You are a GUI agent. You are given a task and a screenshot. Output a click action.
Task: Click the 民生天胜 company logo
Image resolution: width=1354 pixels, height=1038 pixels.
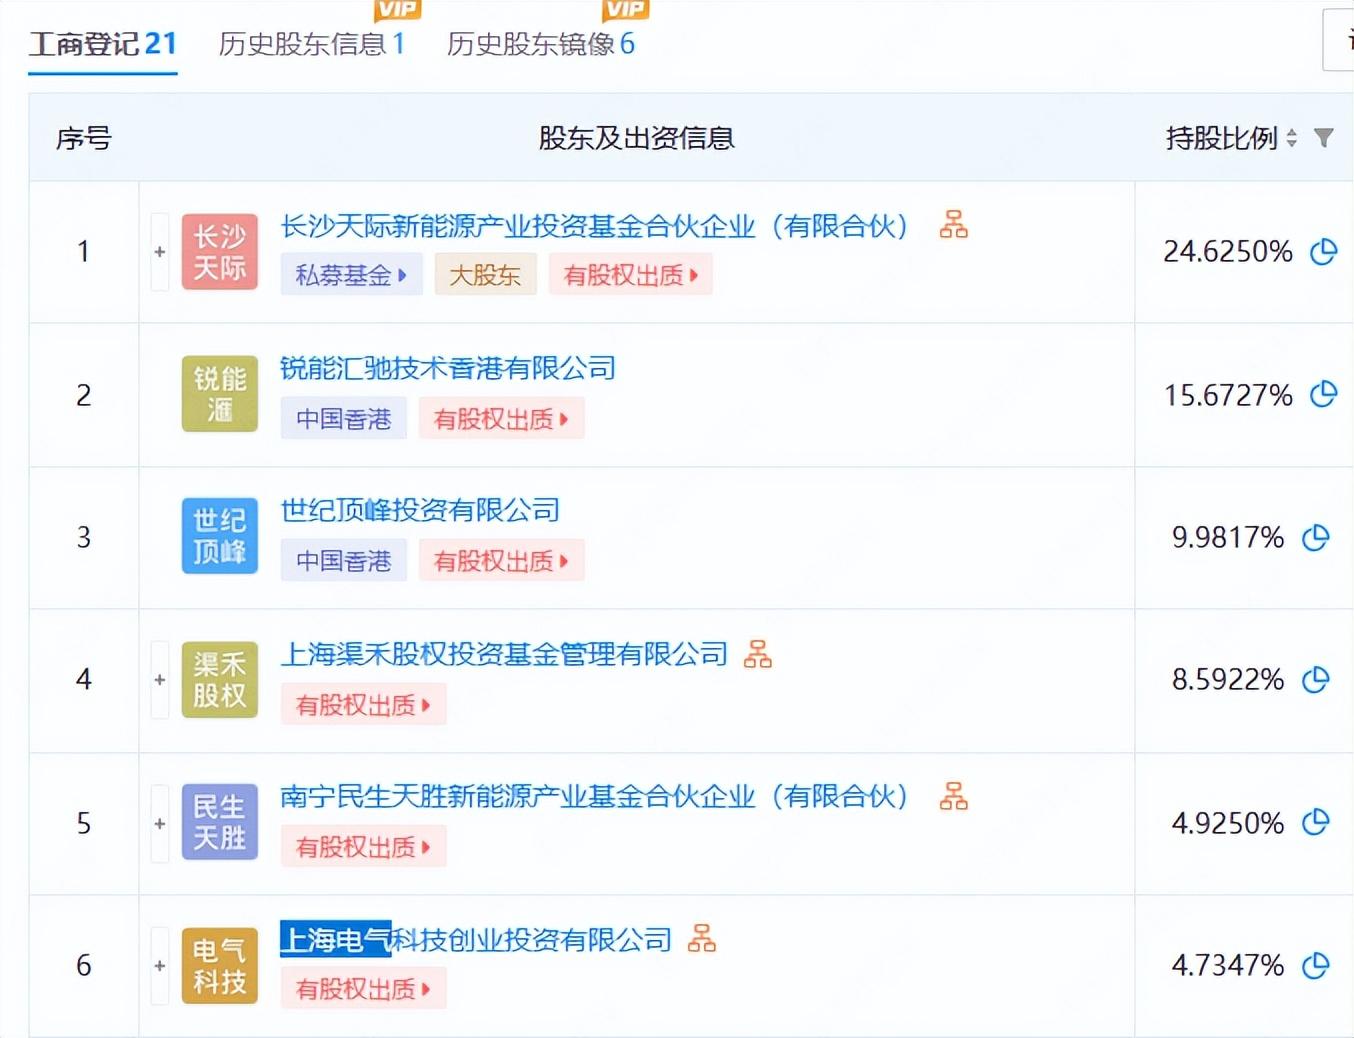point(220,822)
